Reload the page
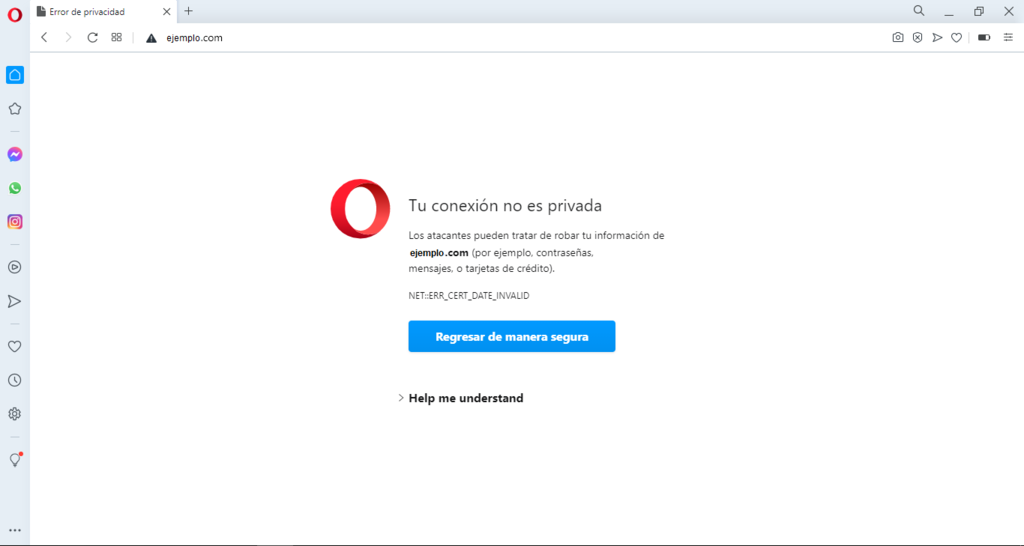 coord(92,38)
